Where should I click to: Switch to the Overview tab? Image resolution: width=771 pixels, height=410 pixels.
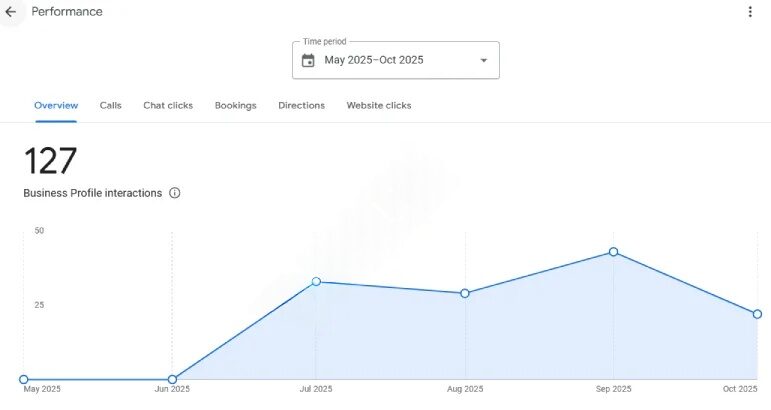[56, 106]
